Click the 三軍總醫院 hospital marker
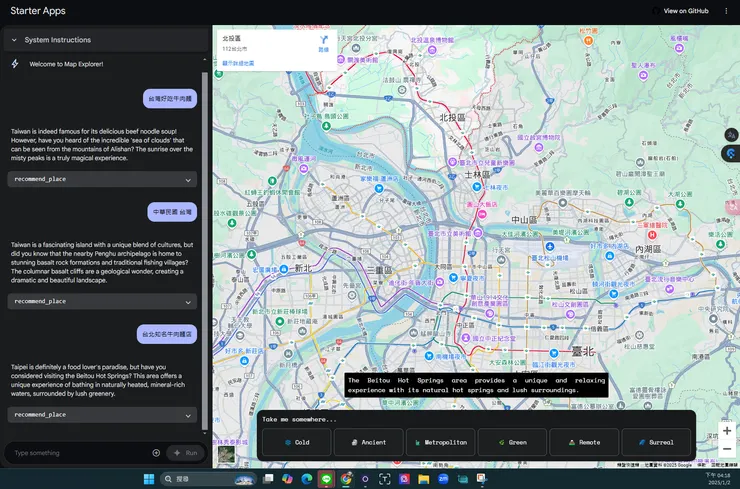The image size is (740, 489). click(652, 235)
